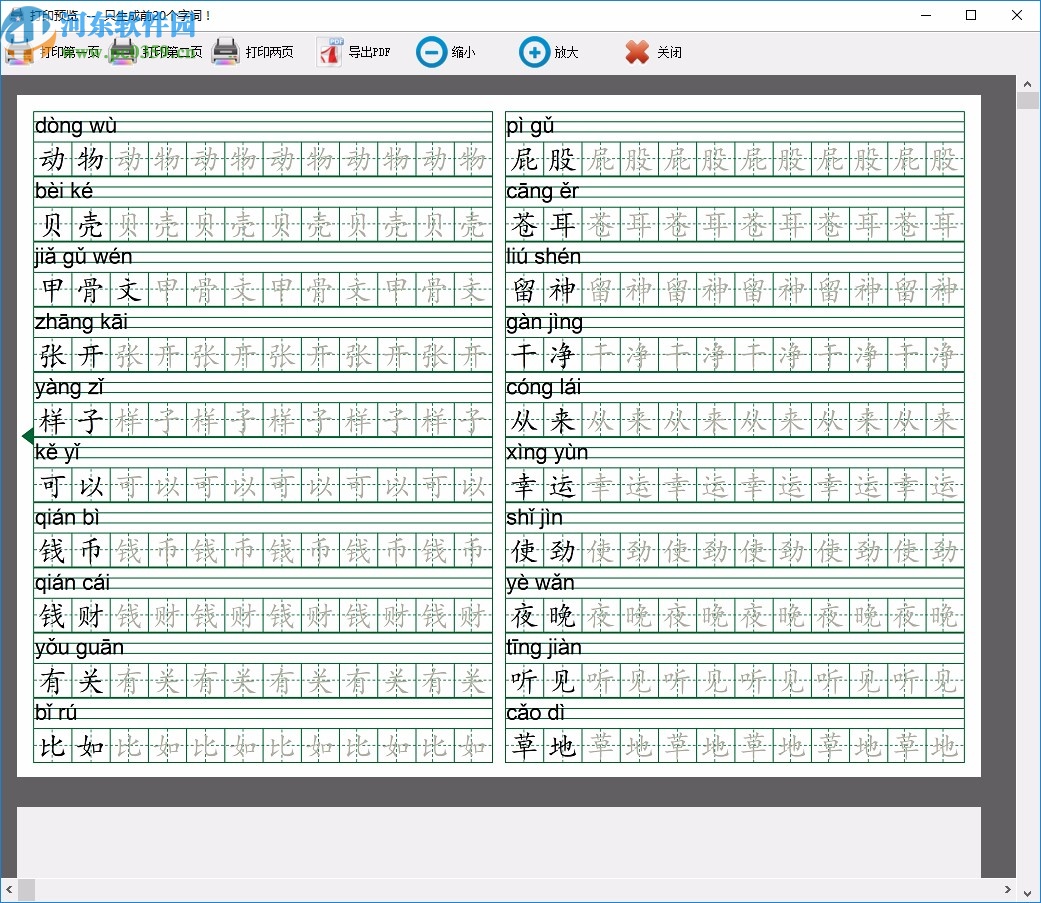
Task: Click the pinyin text "dòng wù"
Action: tap(76, 126)
